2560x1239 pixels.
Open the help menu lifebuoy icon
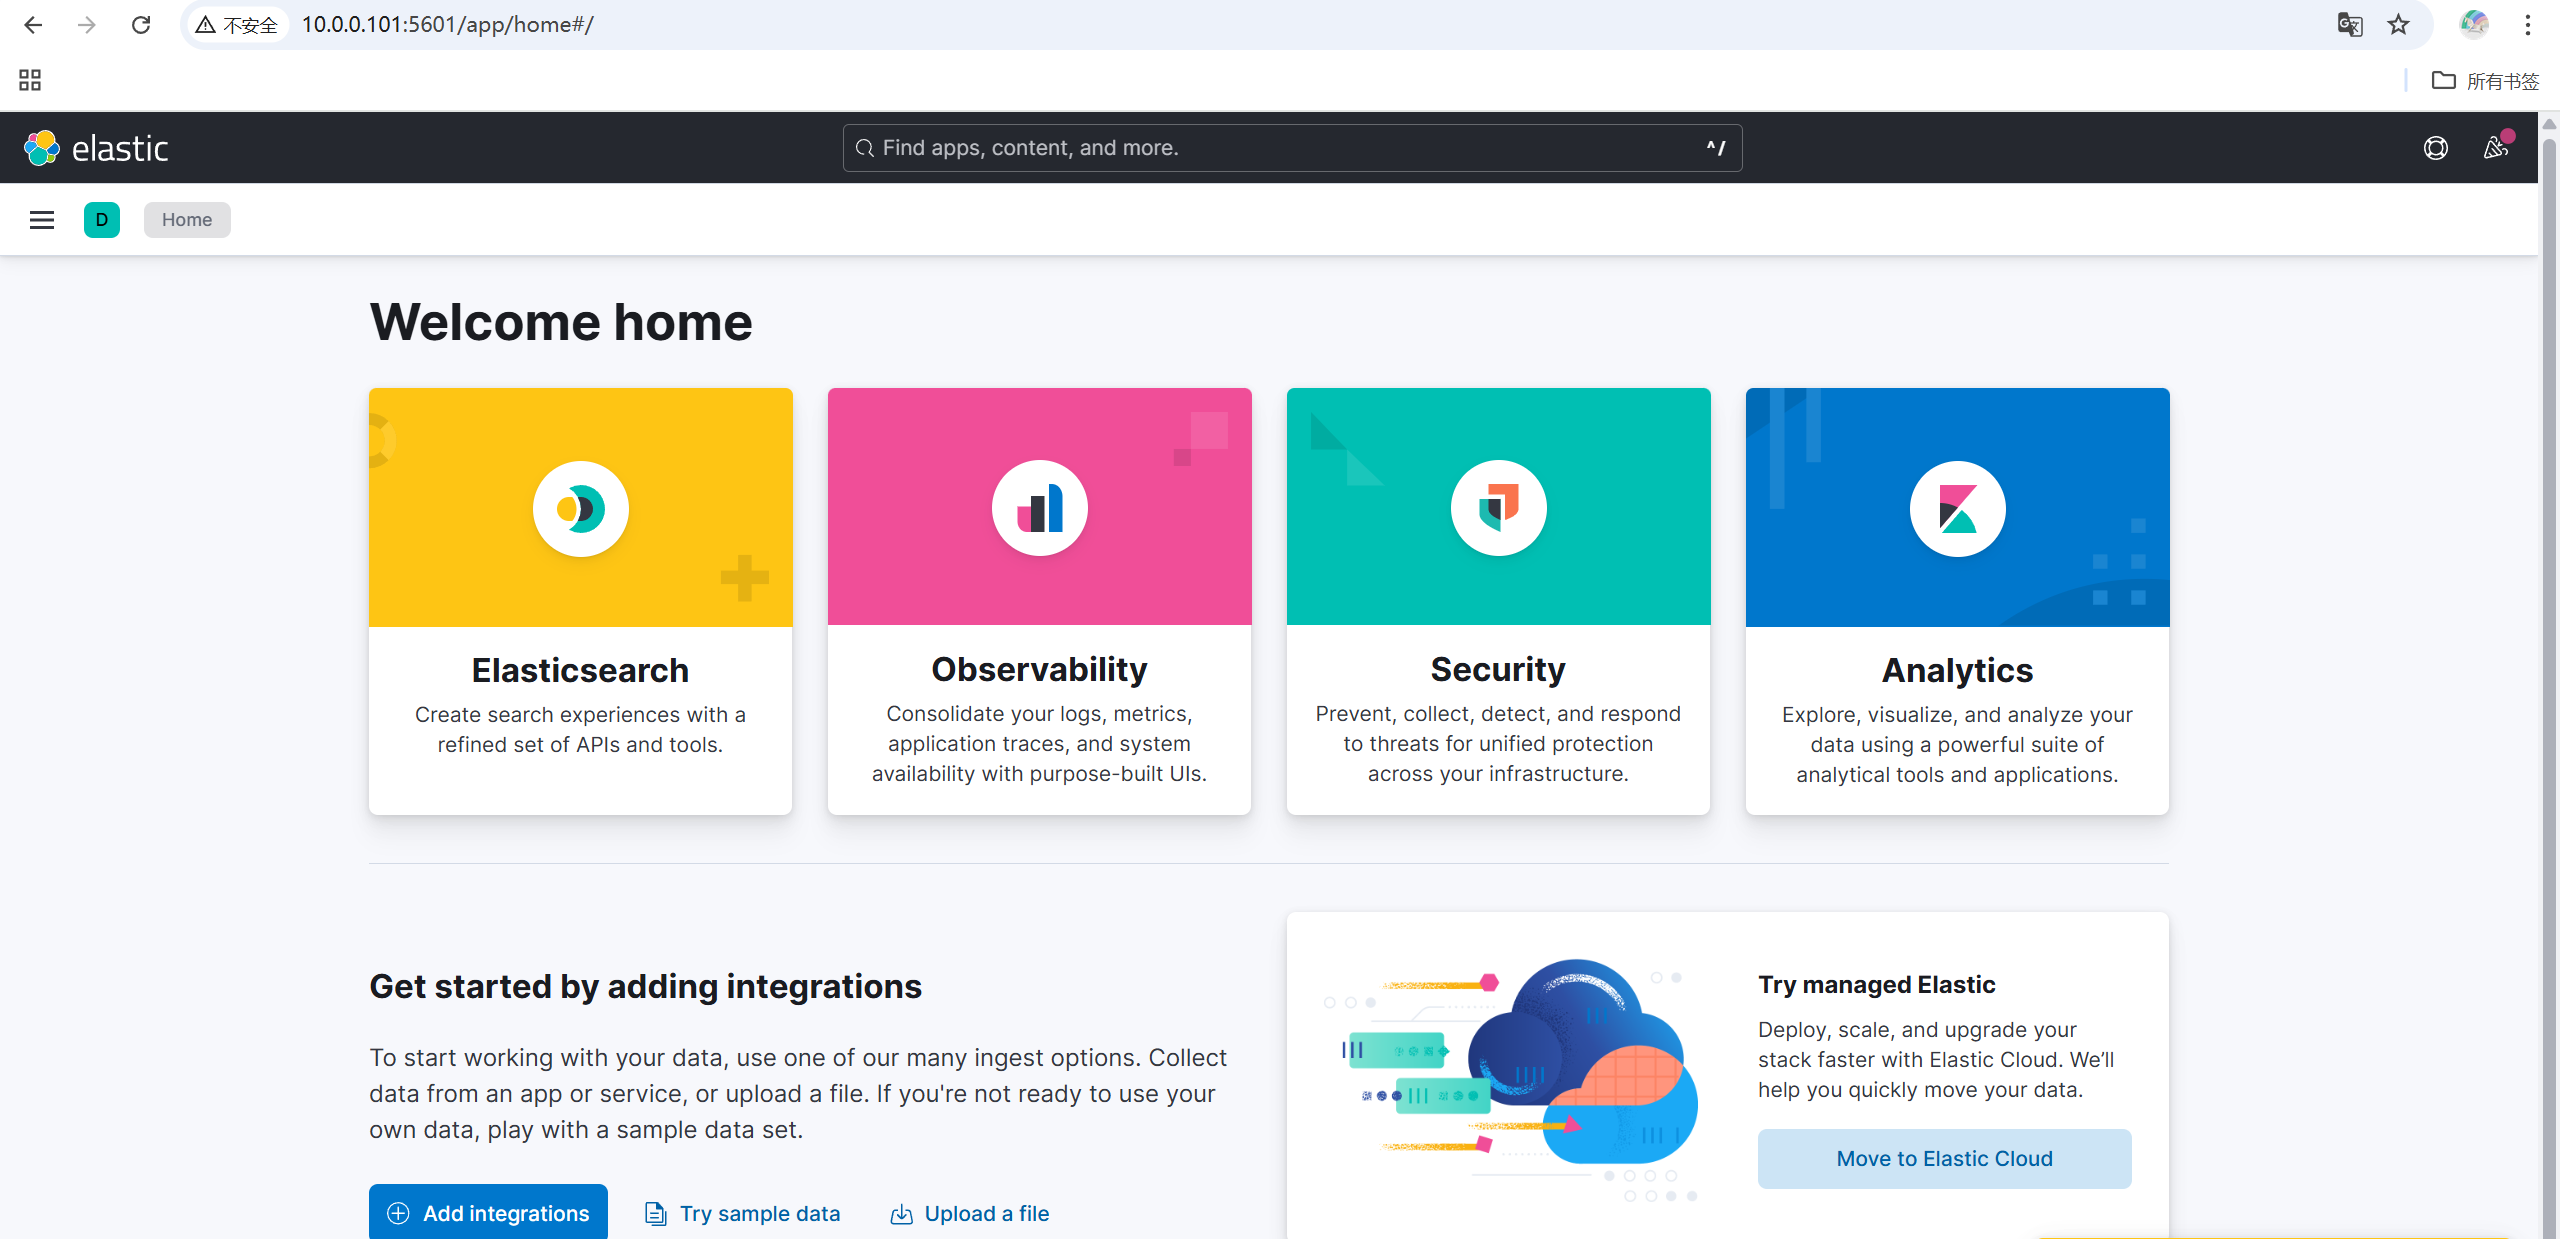(x=2435, y=148)
